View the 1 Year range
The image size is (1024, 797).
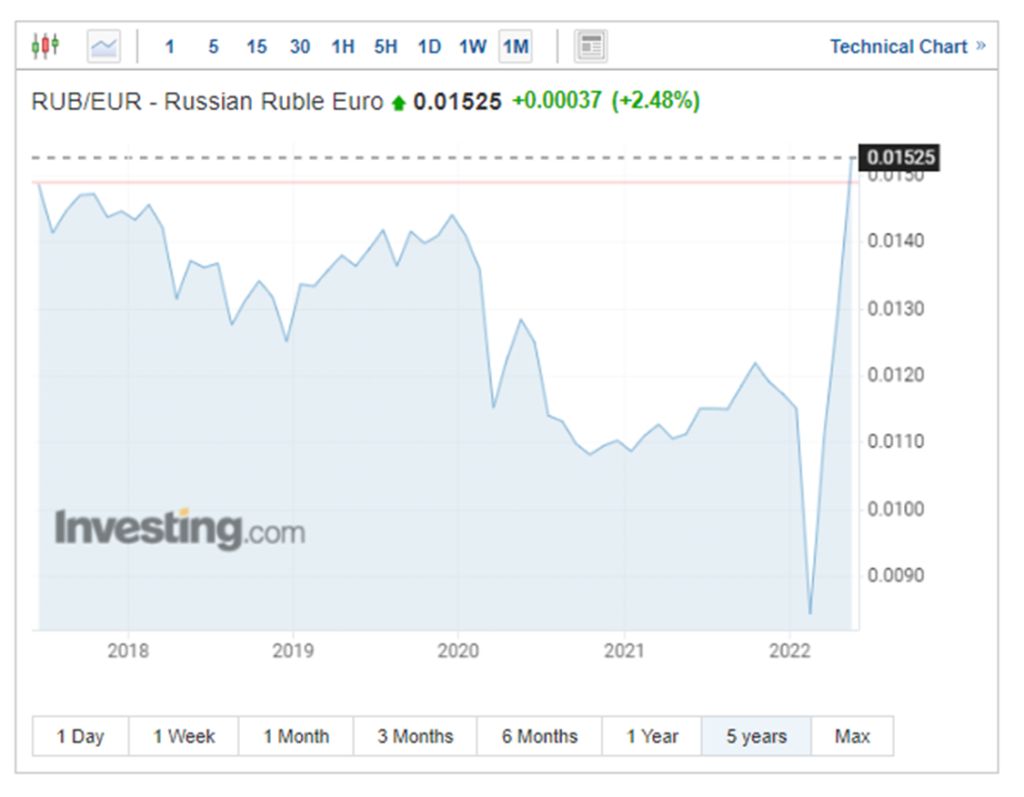click(x=652, y=737)
